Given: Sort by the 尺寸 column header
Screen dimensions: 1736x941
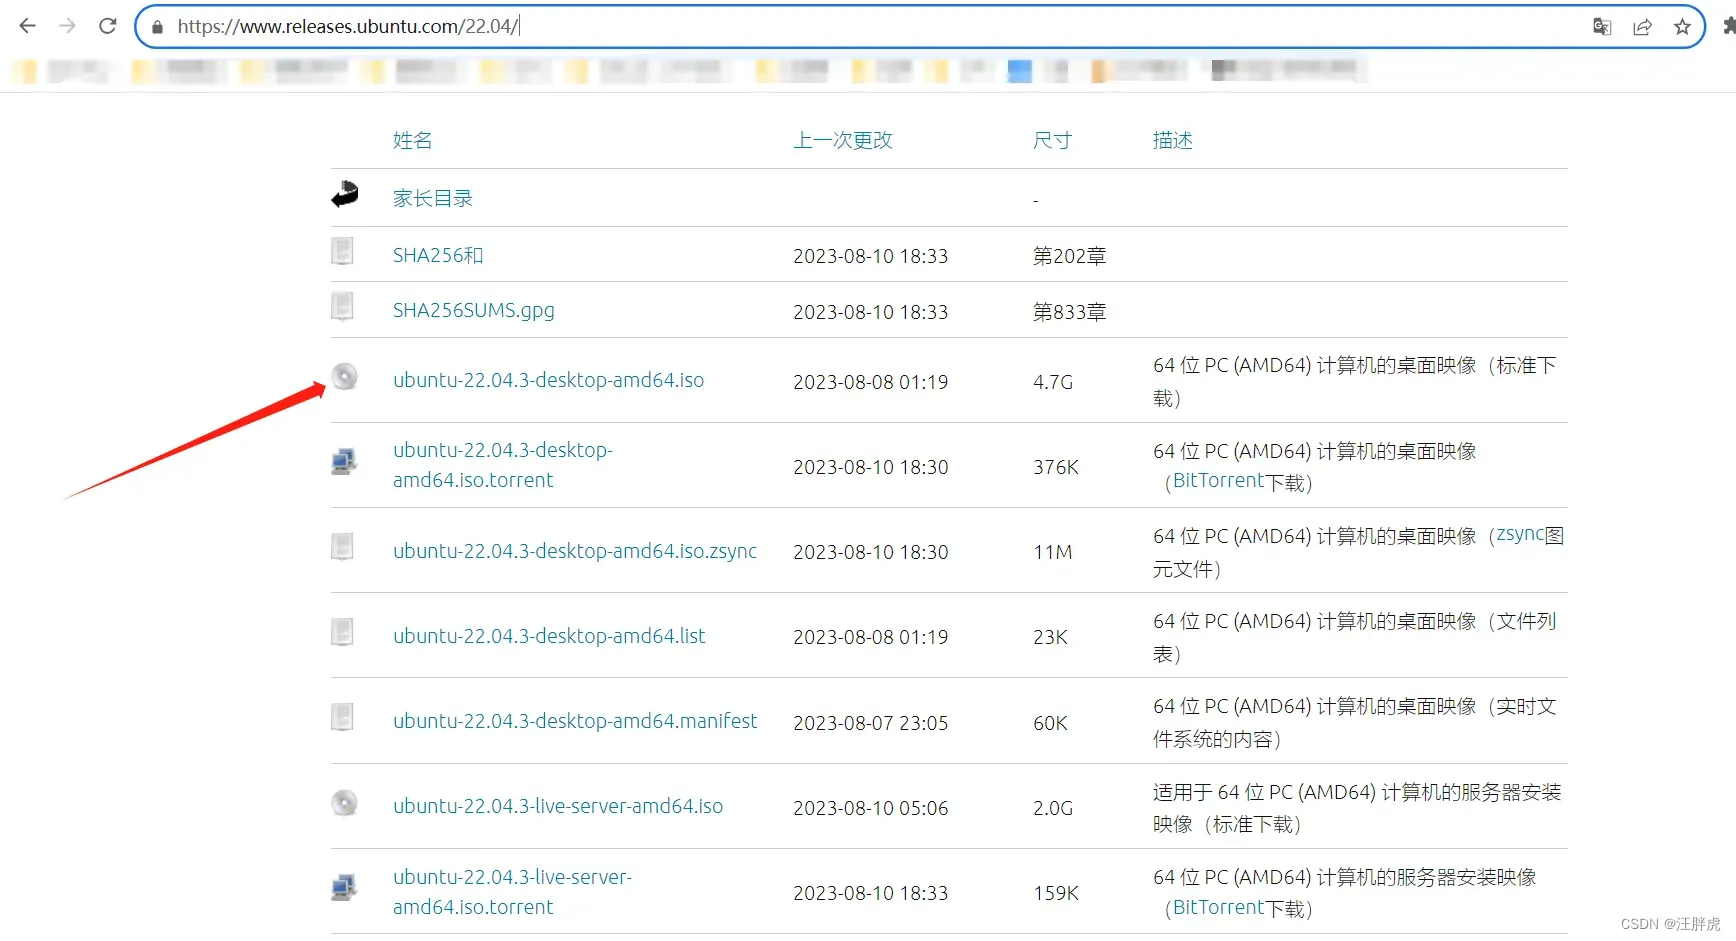Looking at the screenshot, I should click(x=1052, y=140).
